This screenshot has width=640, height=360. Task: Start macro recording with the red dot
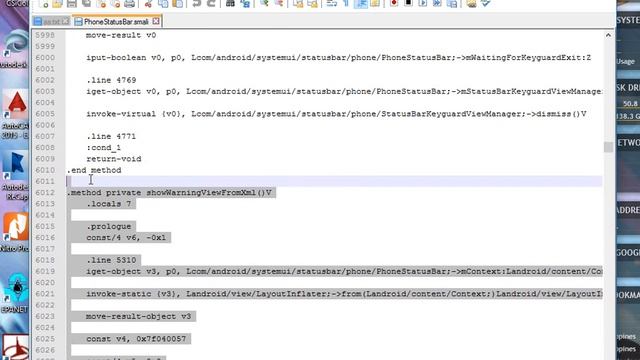tap(394, 4)
